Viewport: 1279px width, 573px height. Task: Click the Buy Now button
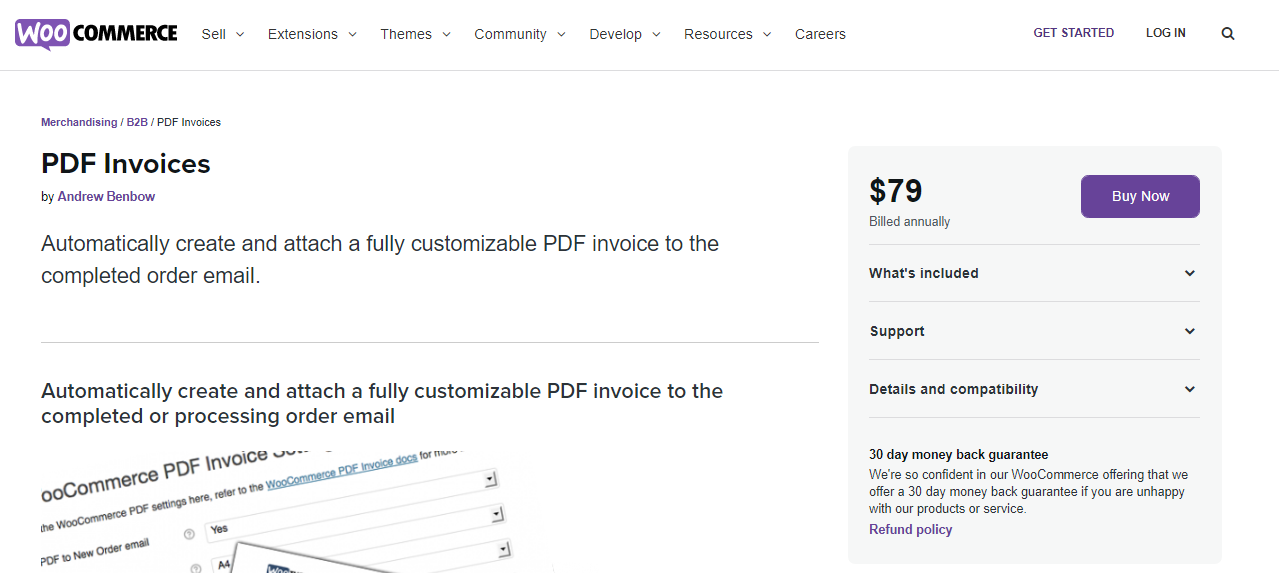pos(1140,196)
